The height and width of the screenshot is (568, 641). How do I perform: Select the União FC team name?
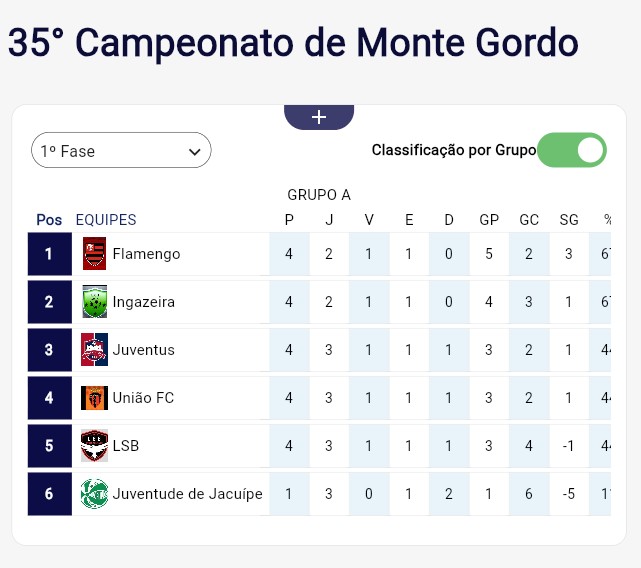click(143, 398)
